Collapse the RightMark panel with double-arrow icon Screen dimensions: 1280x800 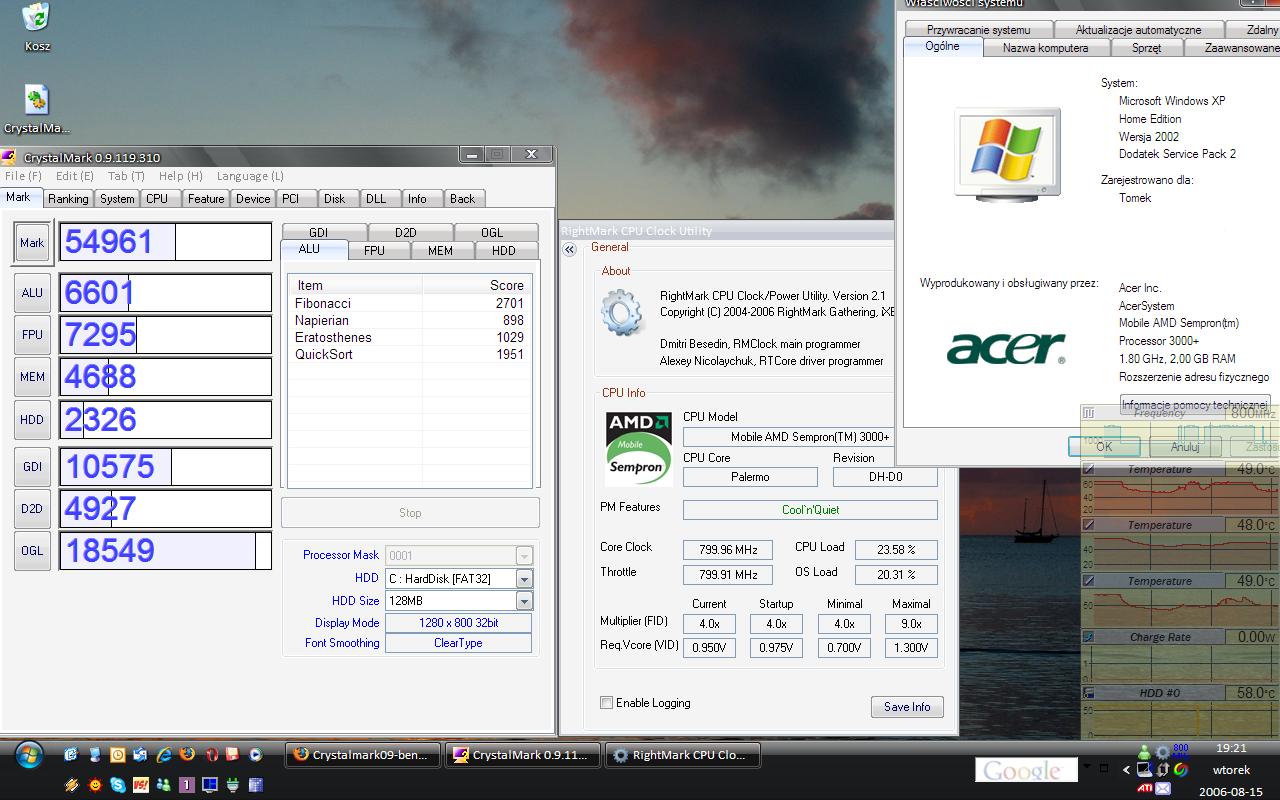coord(570,250)
